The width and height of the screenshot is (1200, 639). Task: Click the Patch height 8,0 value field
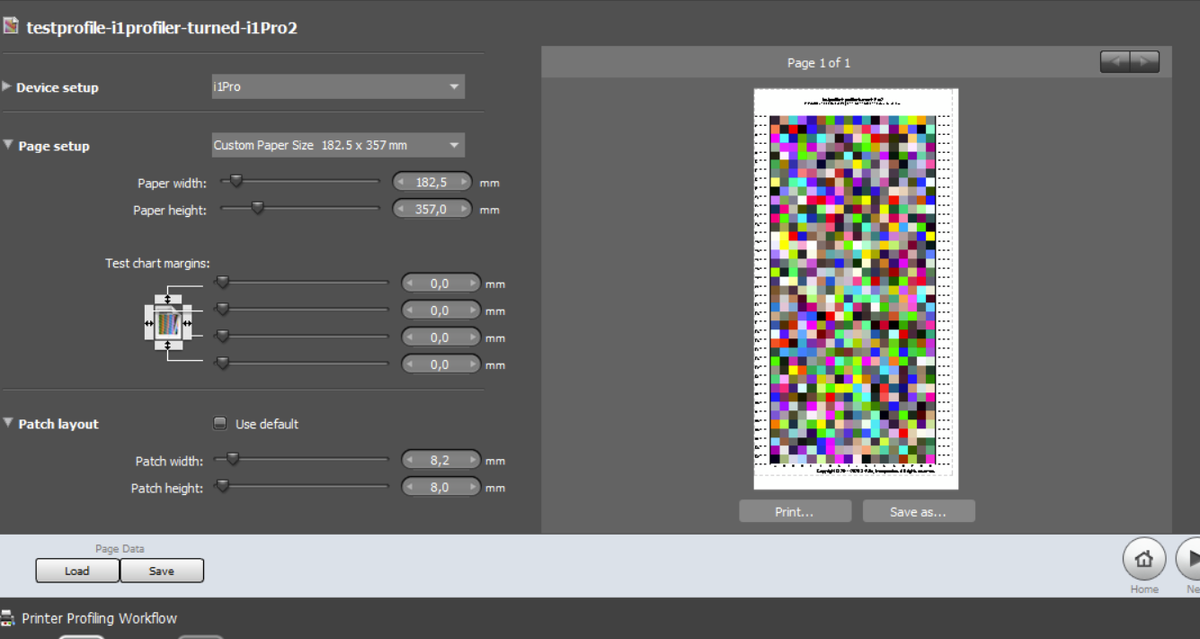pyautogui.click(x=440, y=487)
